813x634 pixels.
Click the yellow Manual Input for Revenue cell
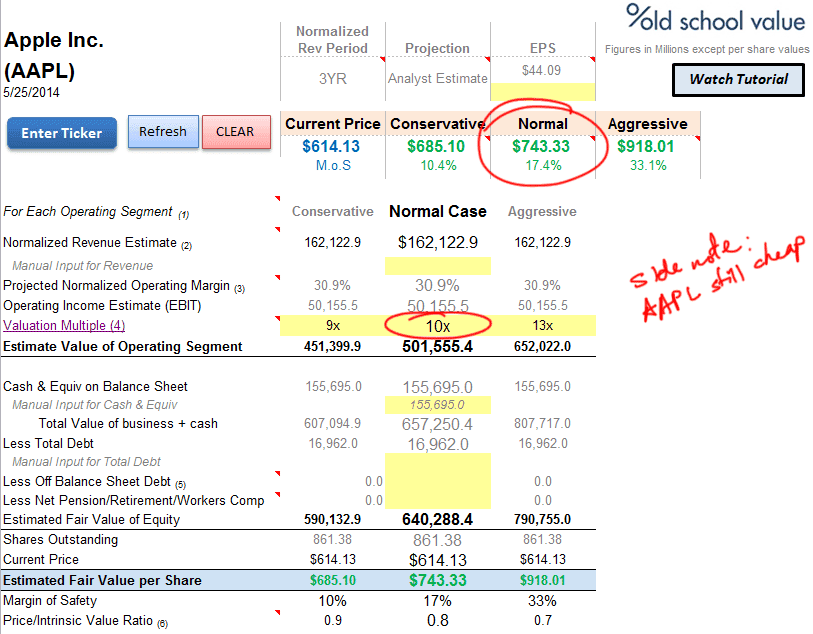coord(438,266)
